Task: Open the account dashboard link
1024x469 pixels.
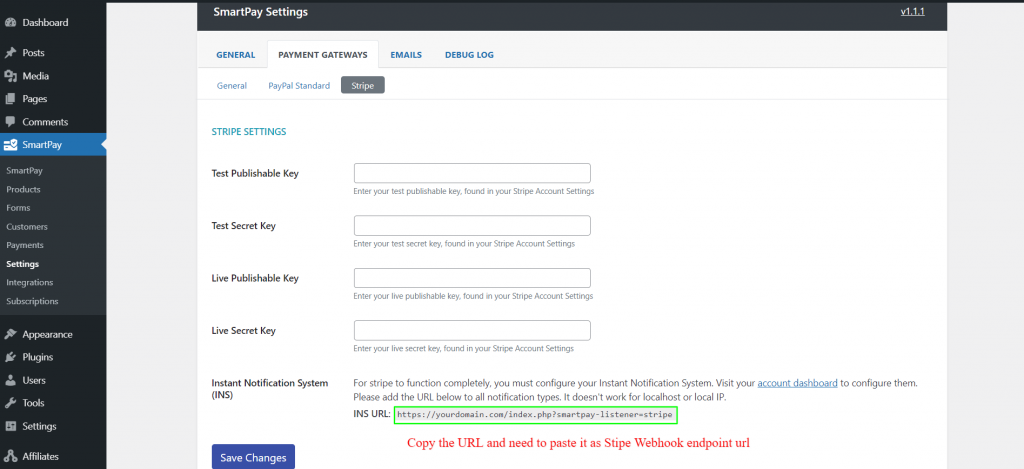Action: (797, 383)
